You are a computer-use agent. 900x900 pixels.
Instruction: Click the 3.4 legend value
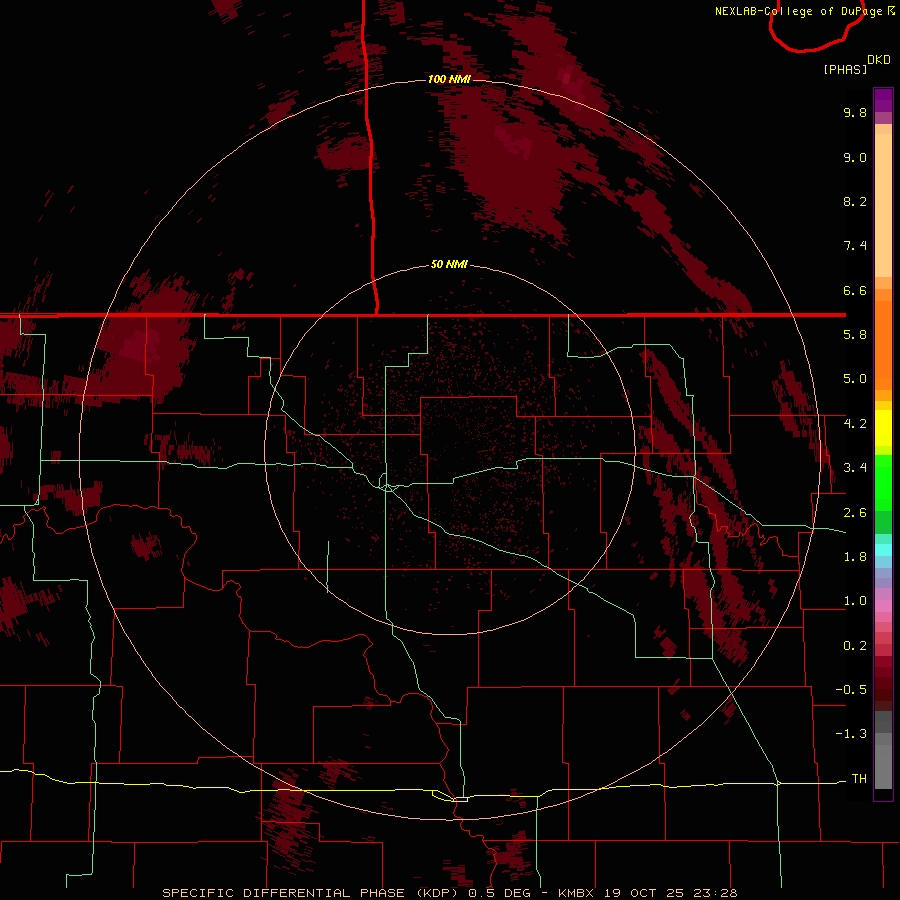click(855, 468)
